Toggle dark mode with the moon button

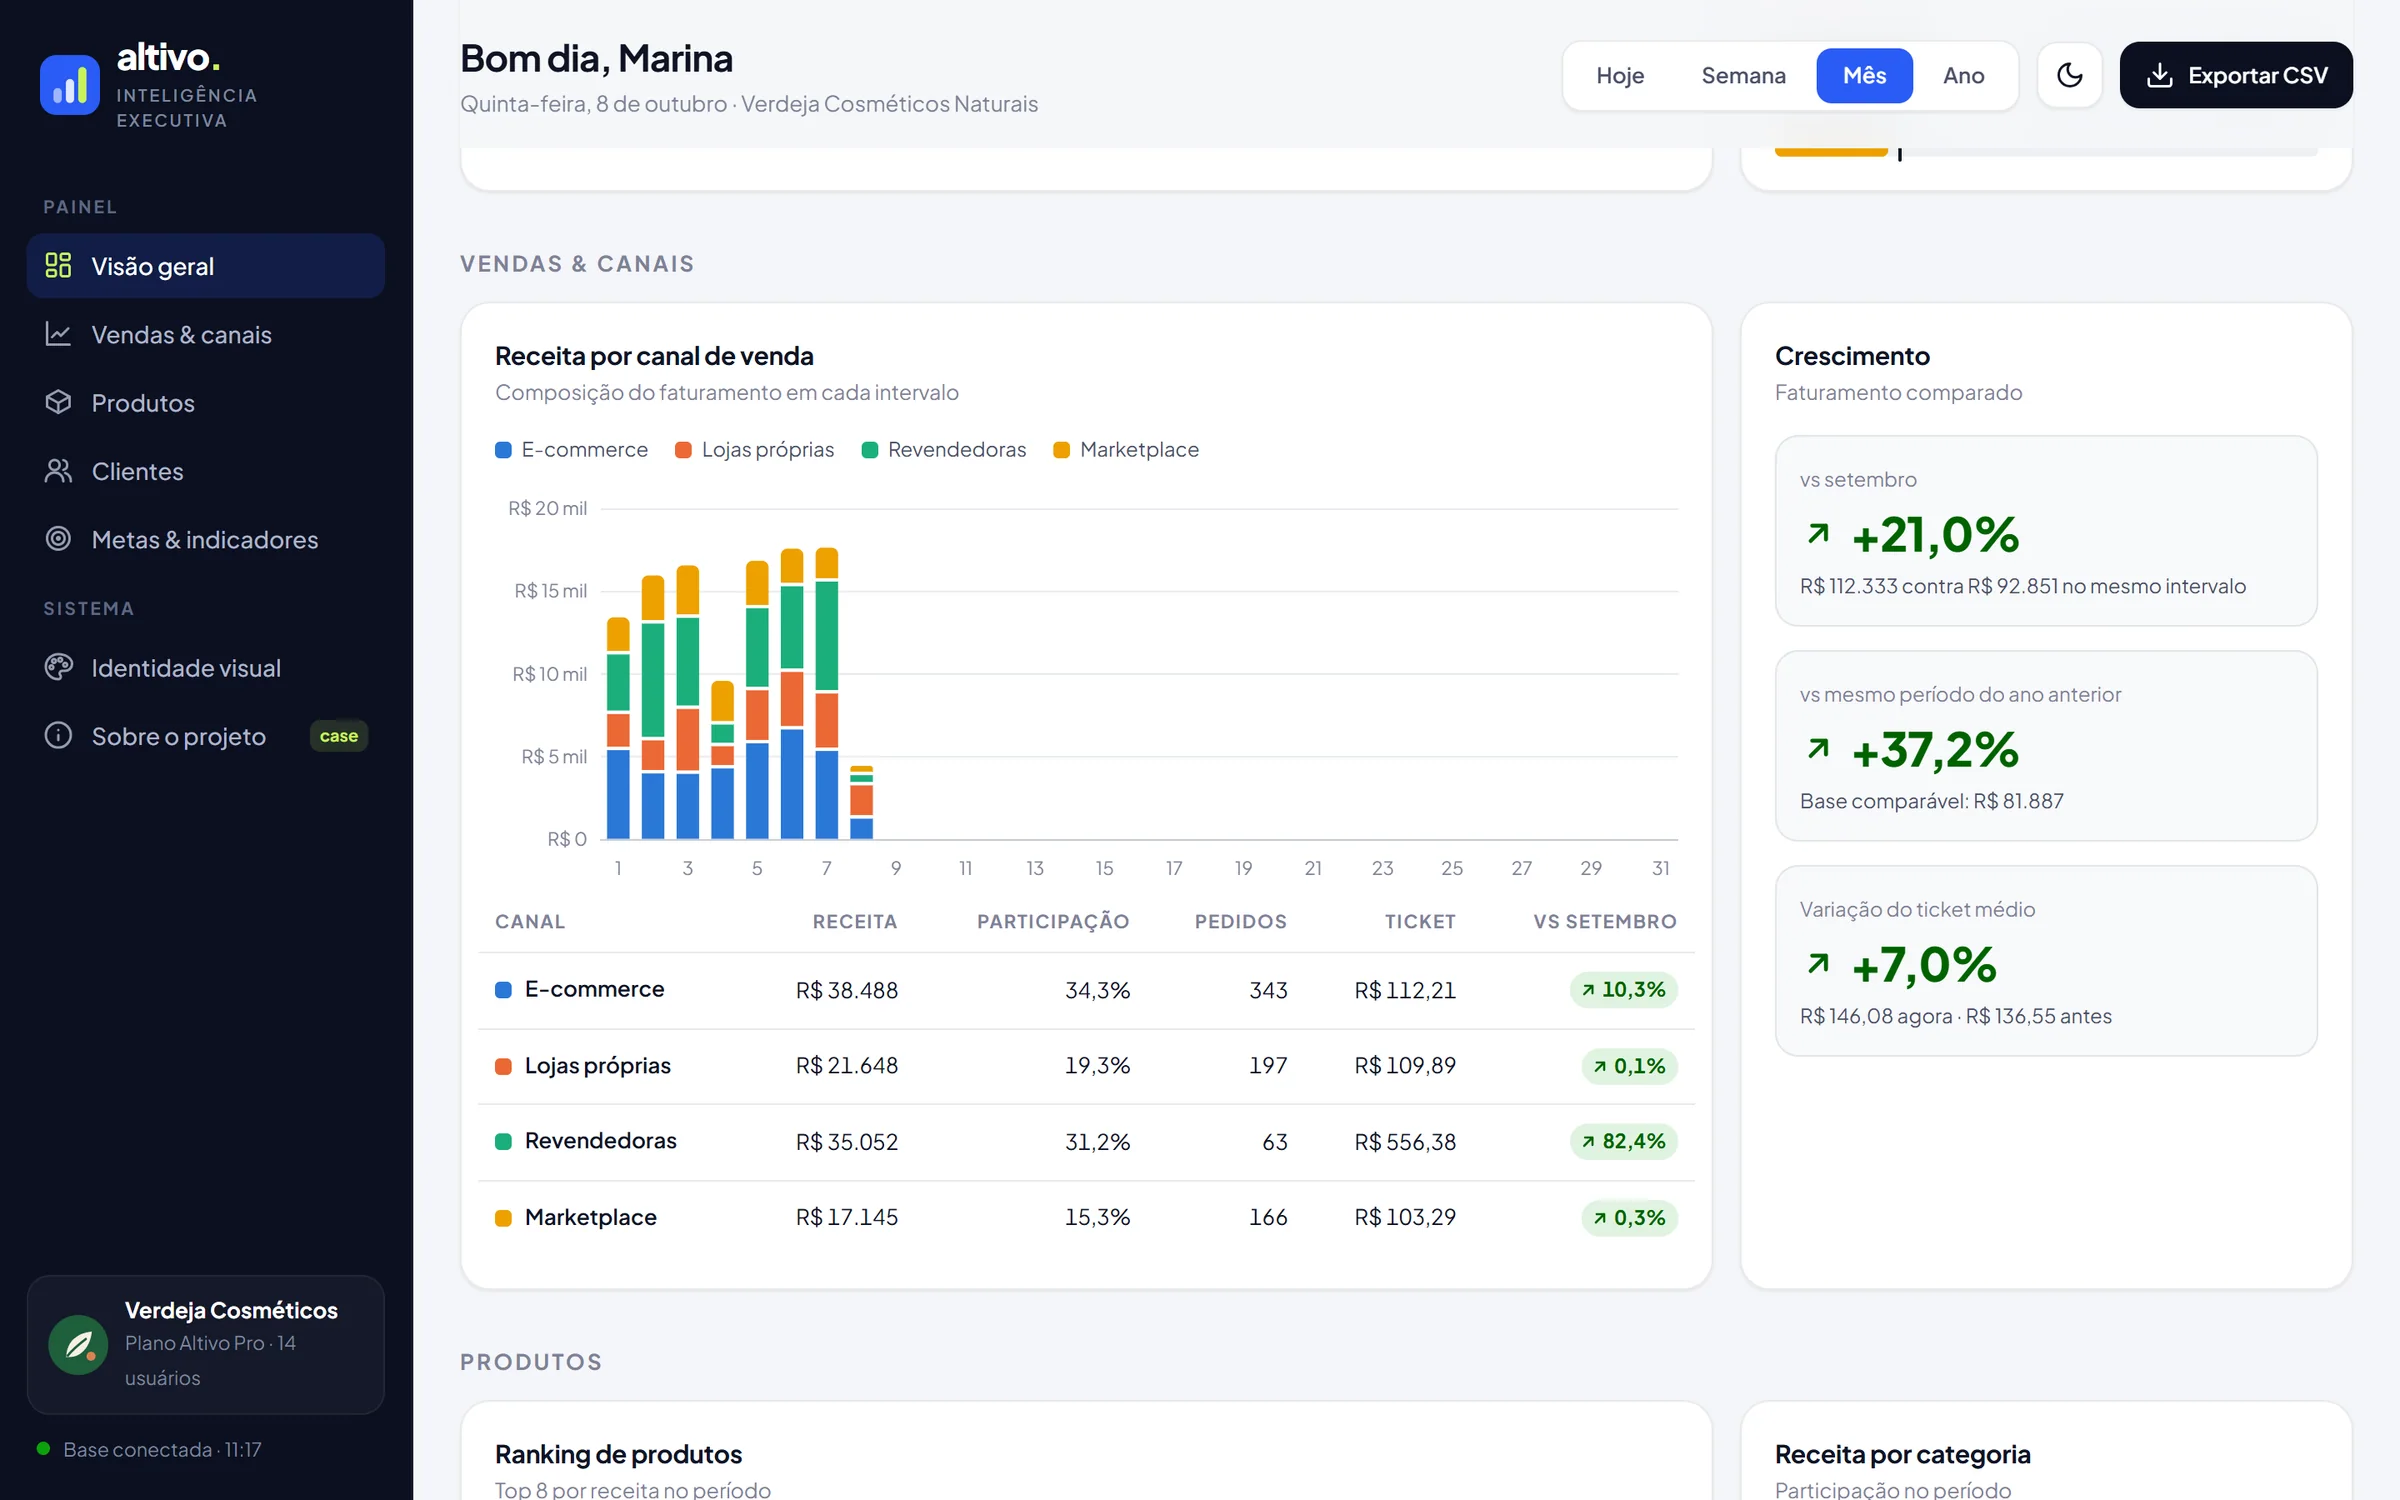pyautogui.click(x=2070, y=75)
